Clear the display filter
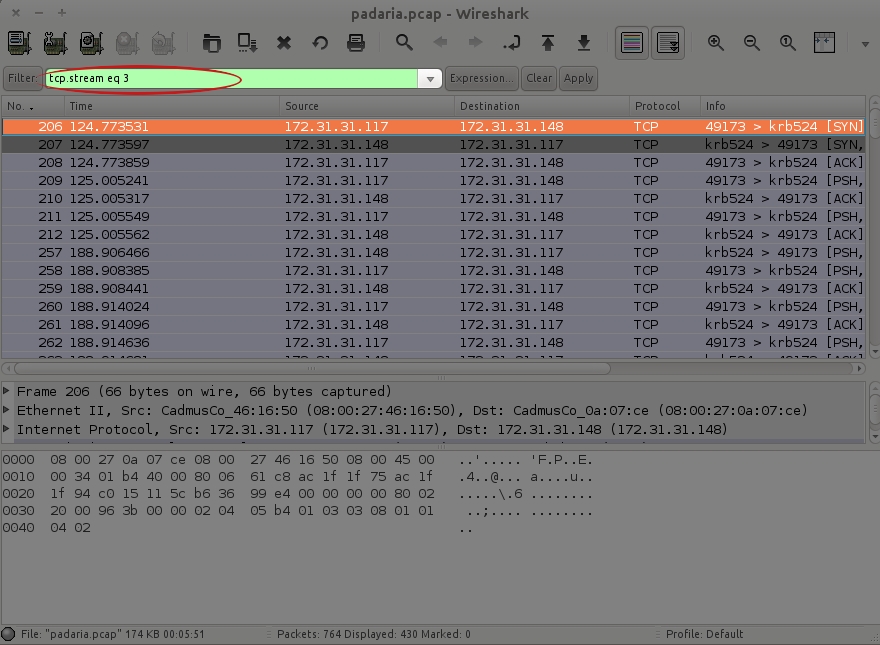 539,78
